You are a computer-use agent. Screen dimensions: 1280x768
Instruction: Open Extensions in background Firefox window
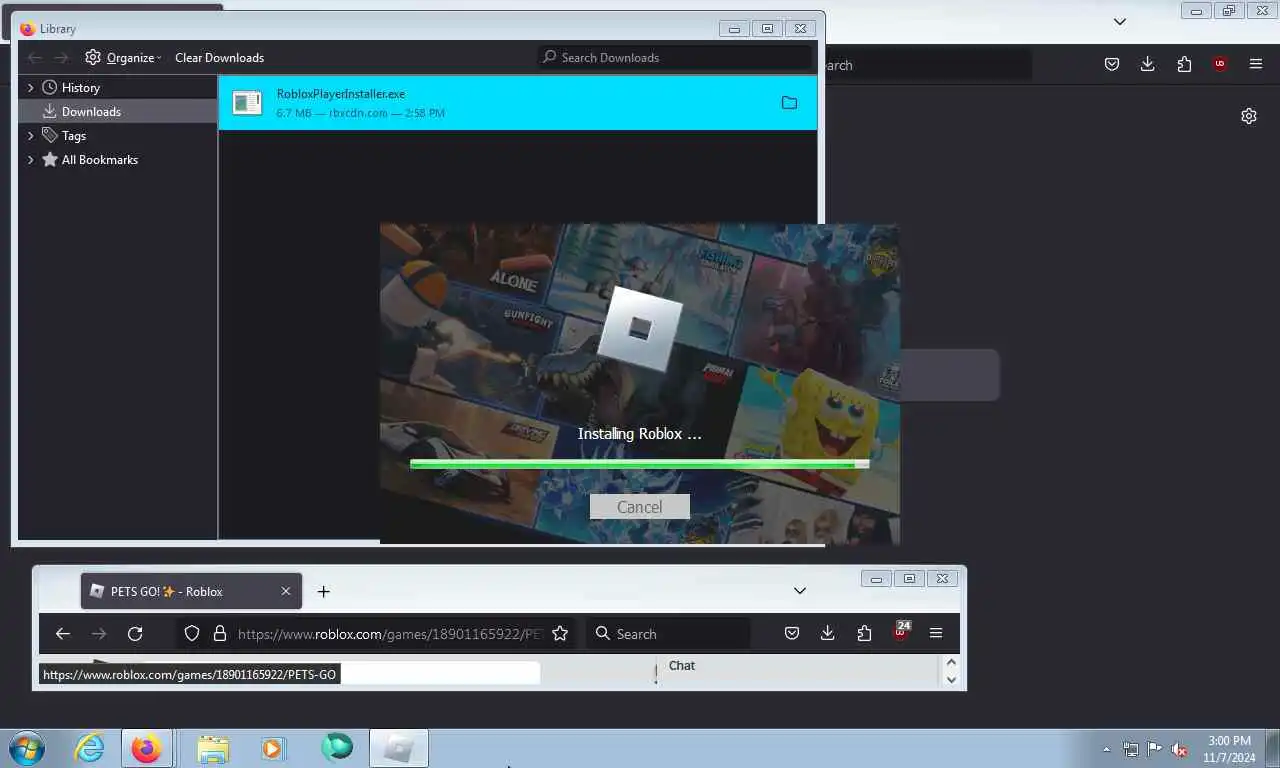[1184, 64]
